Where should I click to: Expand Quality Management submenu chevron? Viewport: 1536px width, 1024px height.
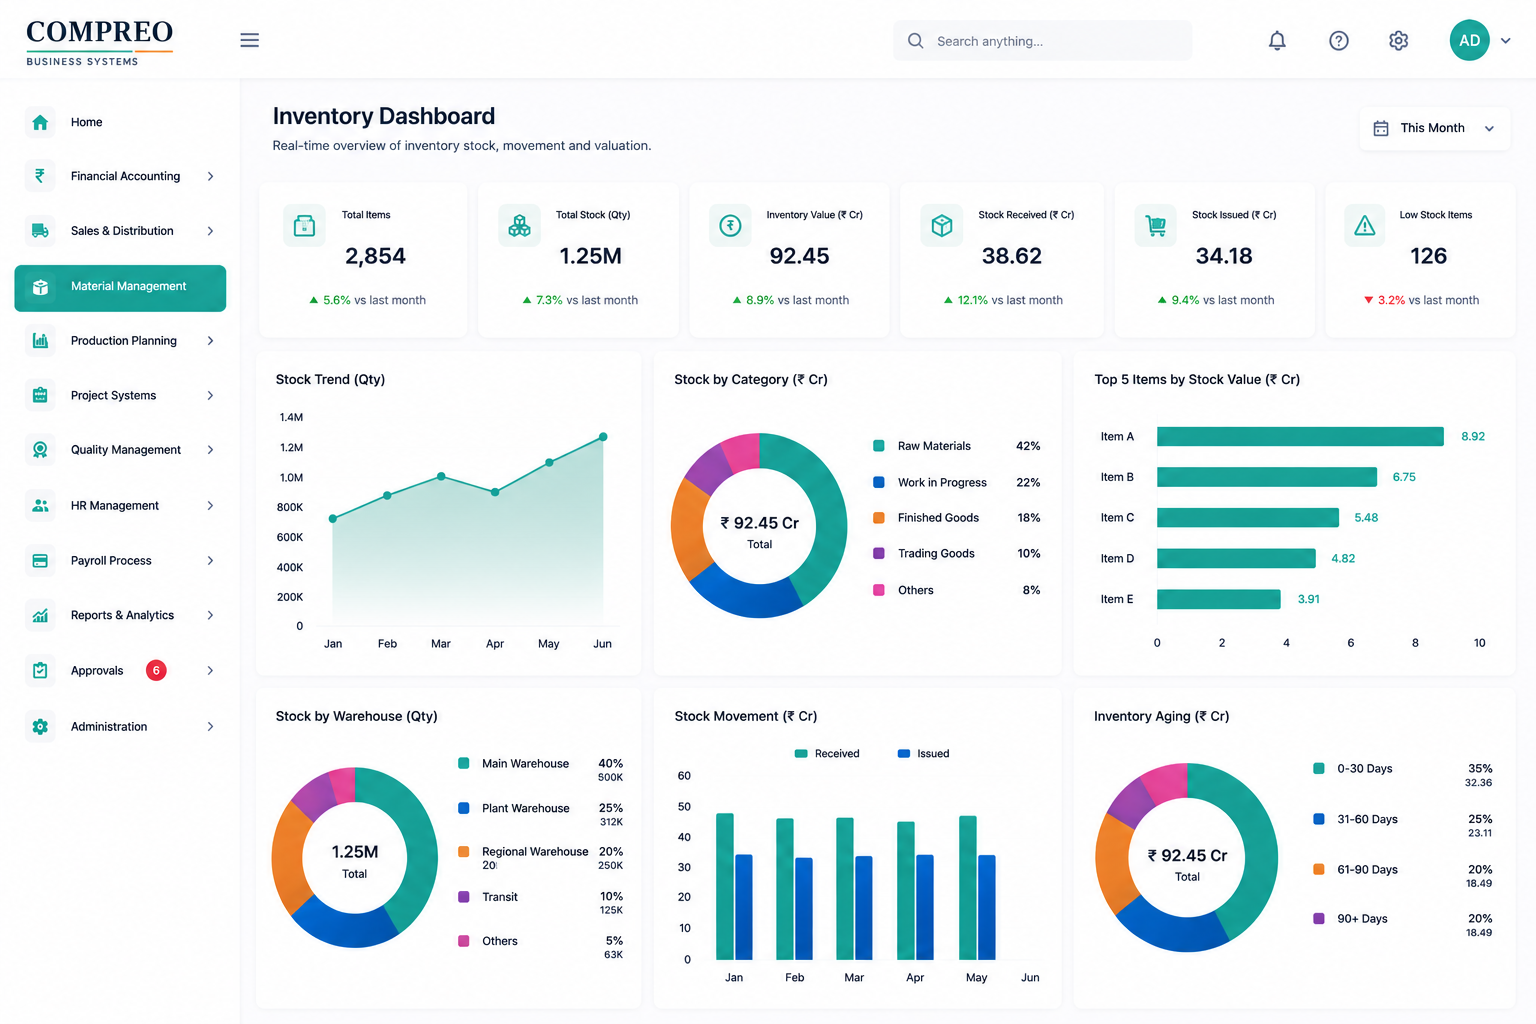point(210,450)
